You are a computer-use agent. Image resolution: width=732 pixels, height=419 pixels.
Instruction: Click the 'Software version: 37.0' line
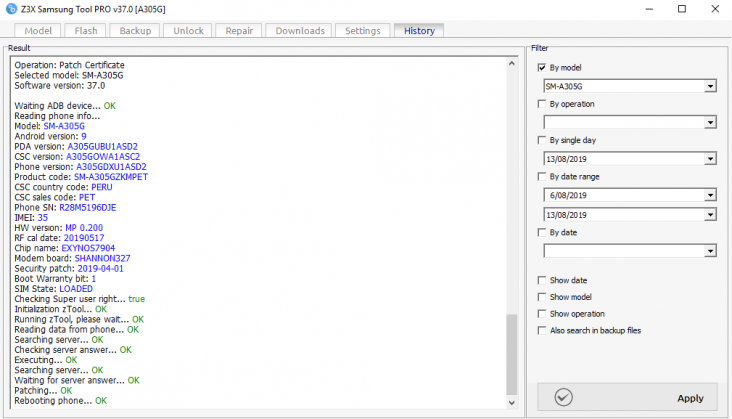[x=60, y=85]
